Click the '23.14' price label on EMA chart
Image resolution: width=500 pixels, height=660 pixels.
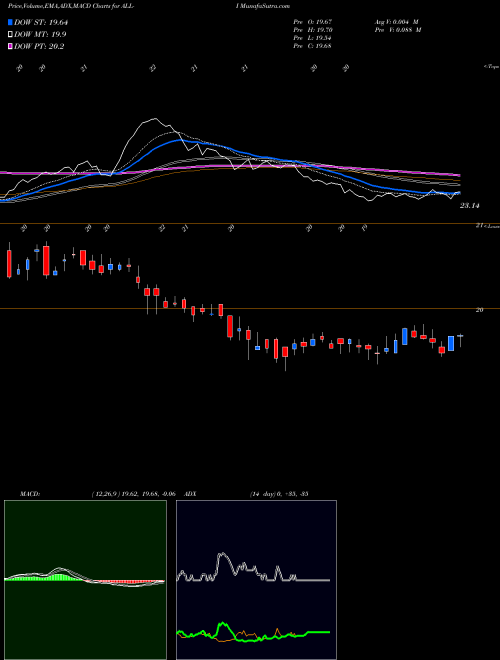(470, 206)
